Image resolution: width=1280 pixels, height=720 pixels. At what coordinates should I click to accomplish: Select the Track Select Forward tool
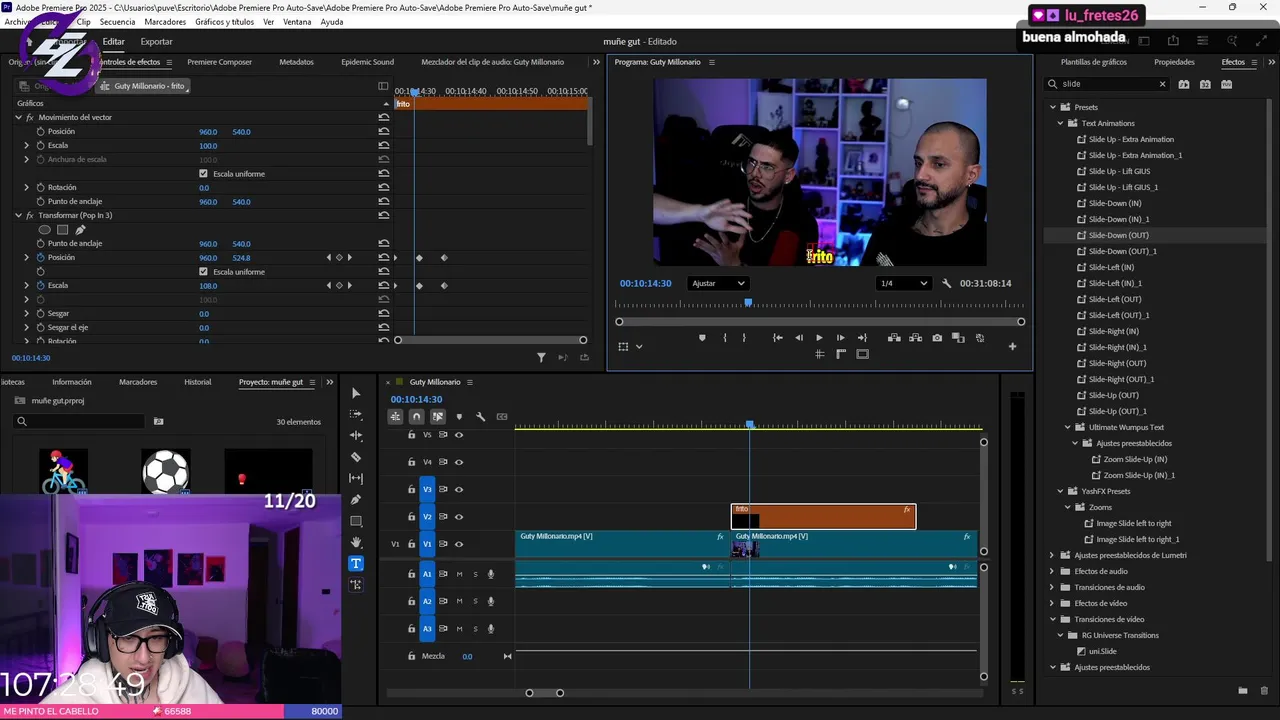(356, 414)
